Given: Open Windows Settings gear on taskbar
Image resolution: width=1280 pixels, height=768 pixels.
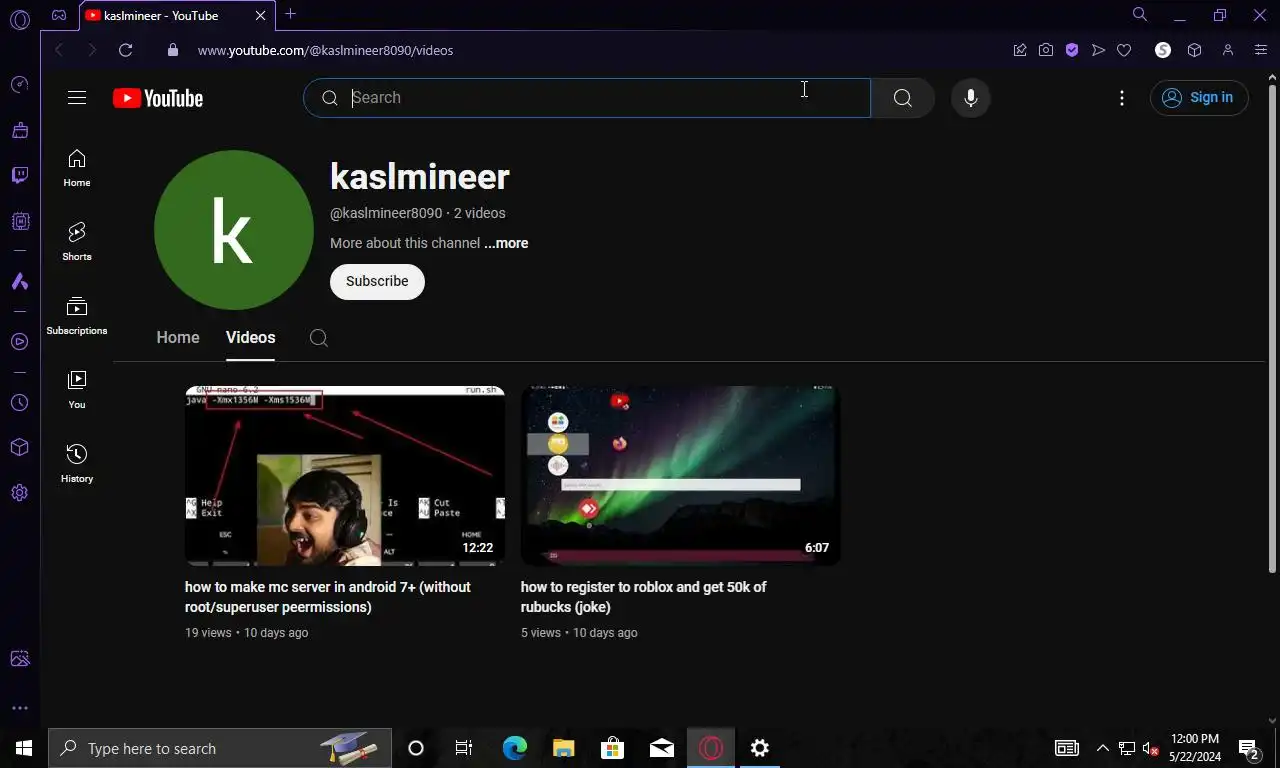Looking at the screenshot, I should click(760, 748).
